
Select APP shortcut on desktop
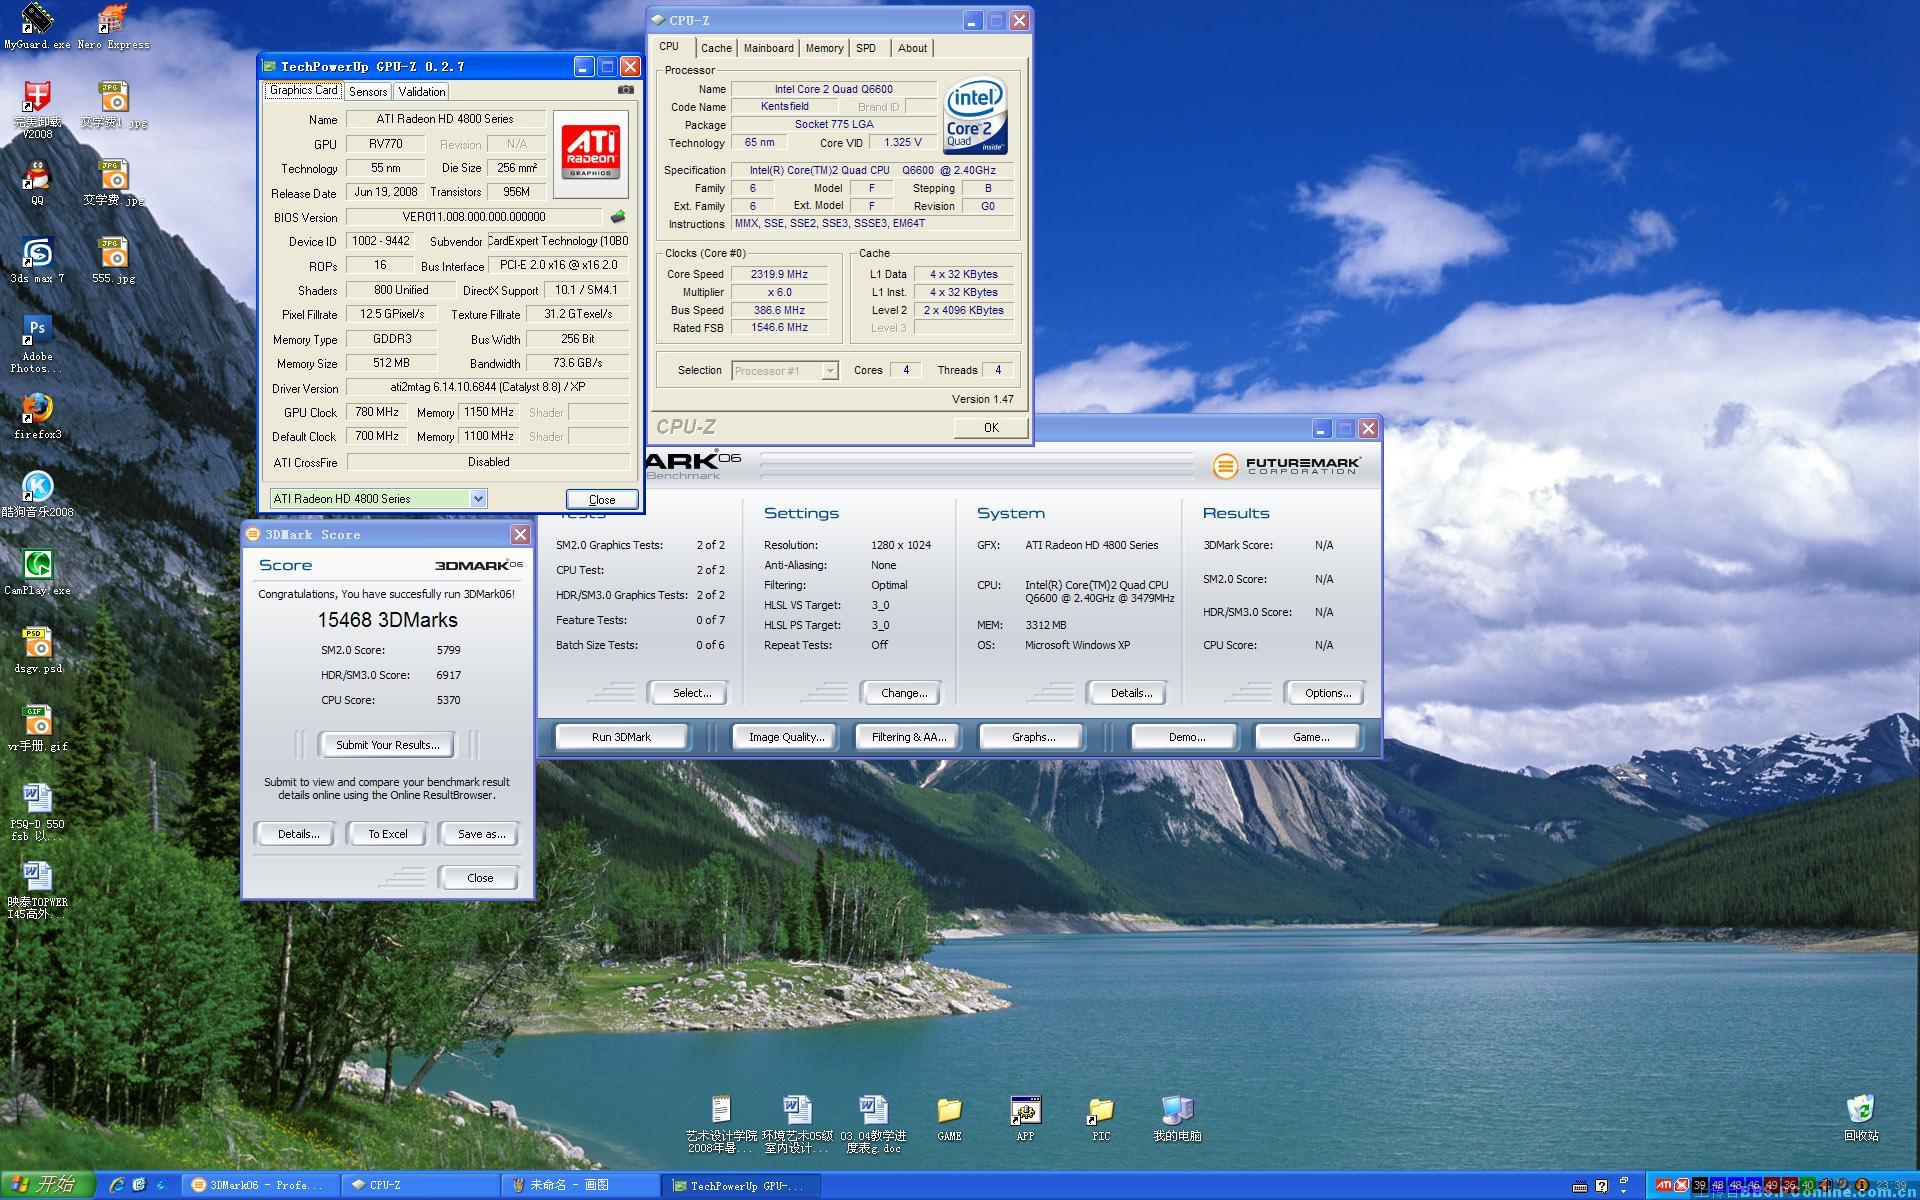click(1025, 1118)
